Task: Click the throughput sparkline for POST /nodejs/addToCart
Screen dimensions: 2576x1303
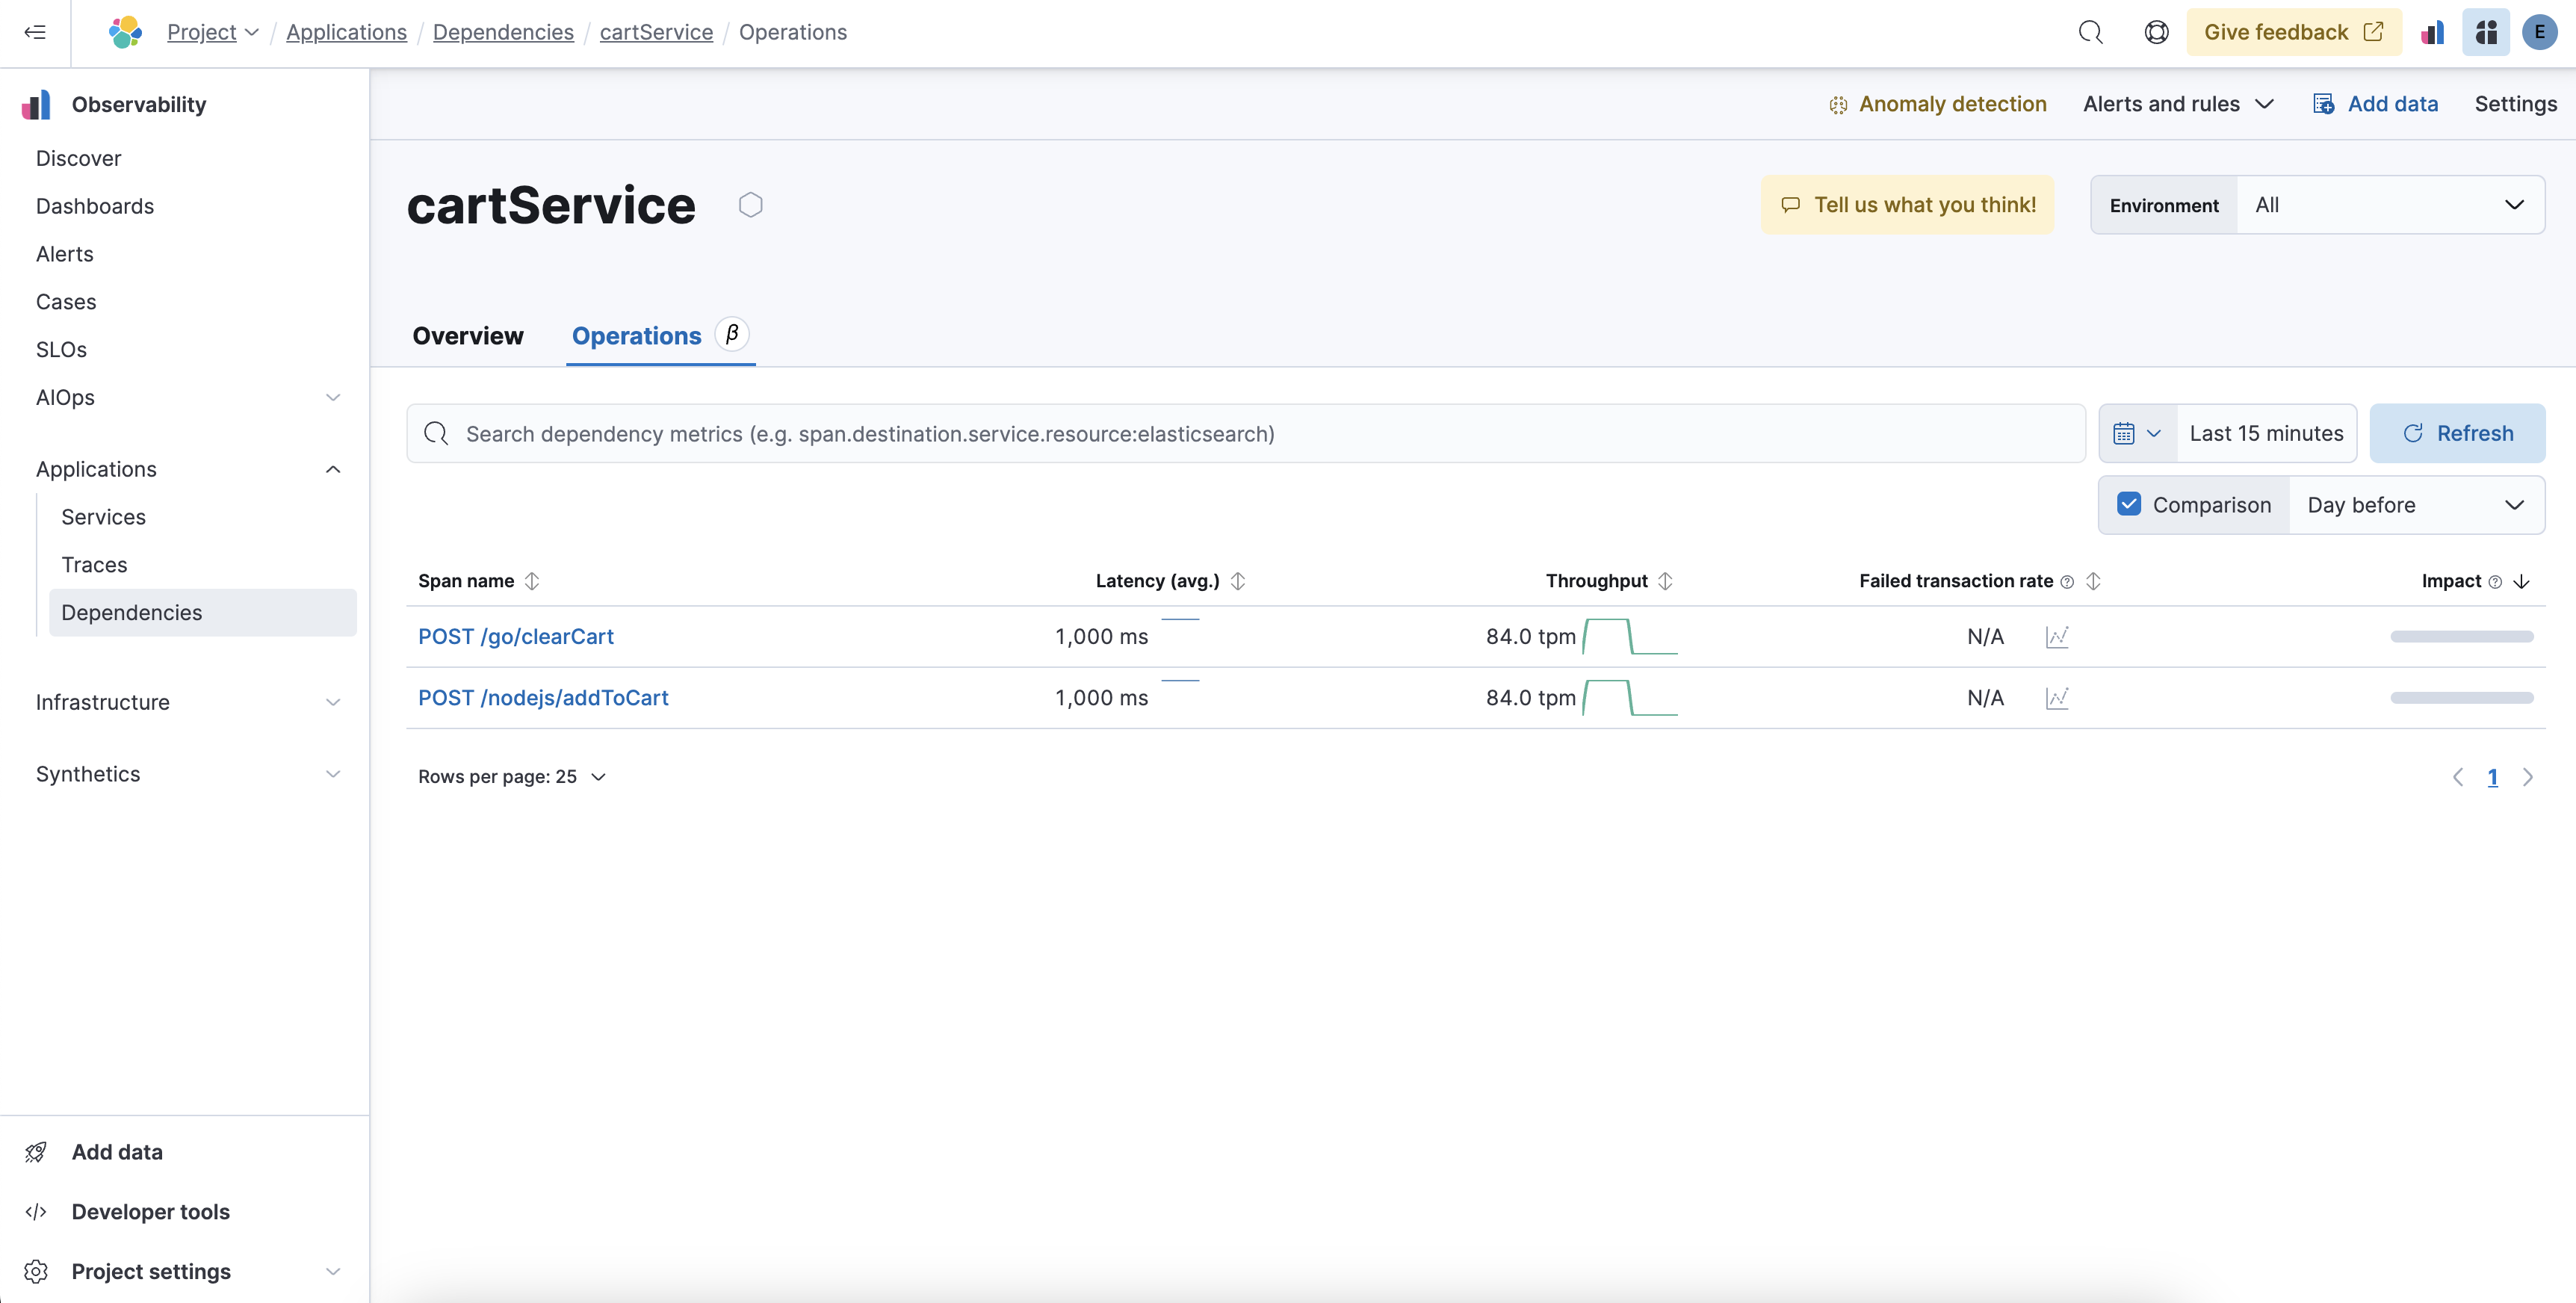Action: coord(1630,698)
